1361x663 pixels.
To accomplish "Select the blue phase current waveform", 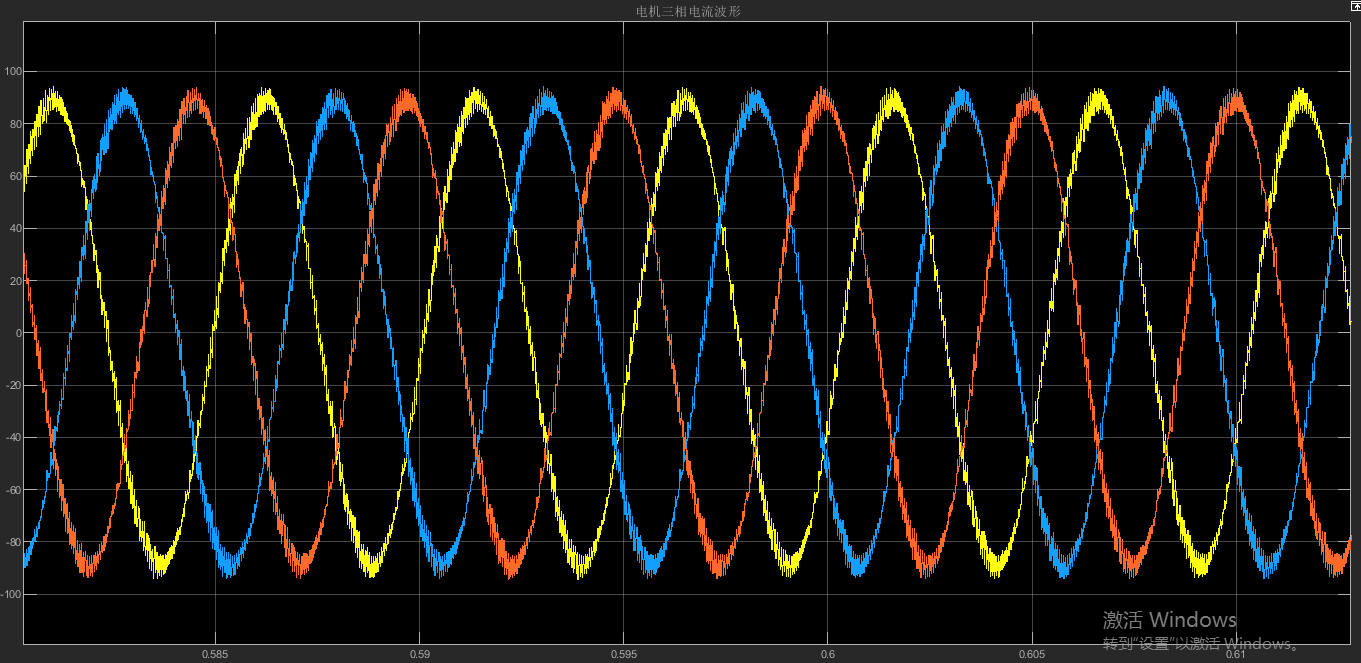I will pos(124,95).
